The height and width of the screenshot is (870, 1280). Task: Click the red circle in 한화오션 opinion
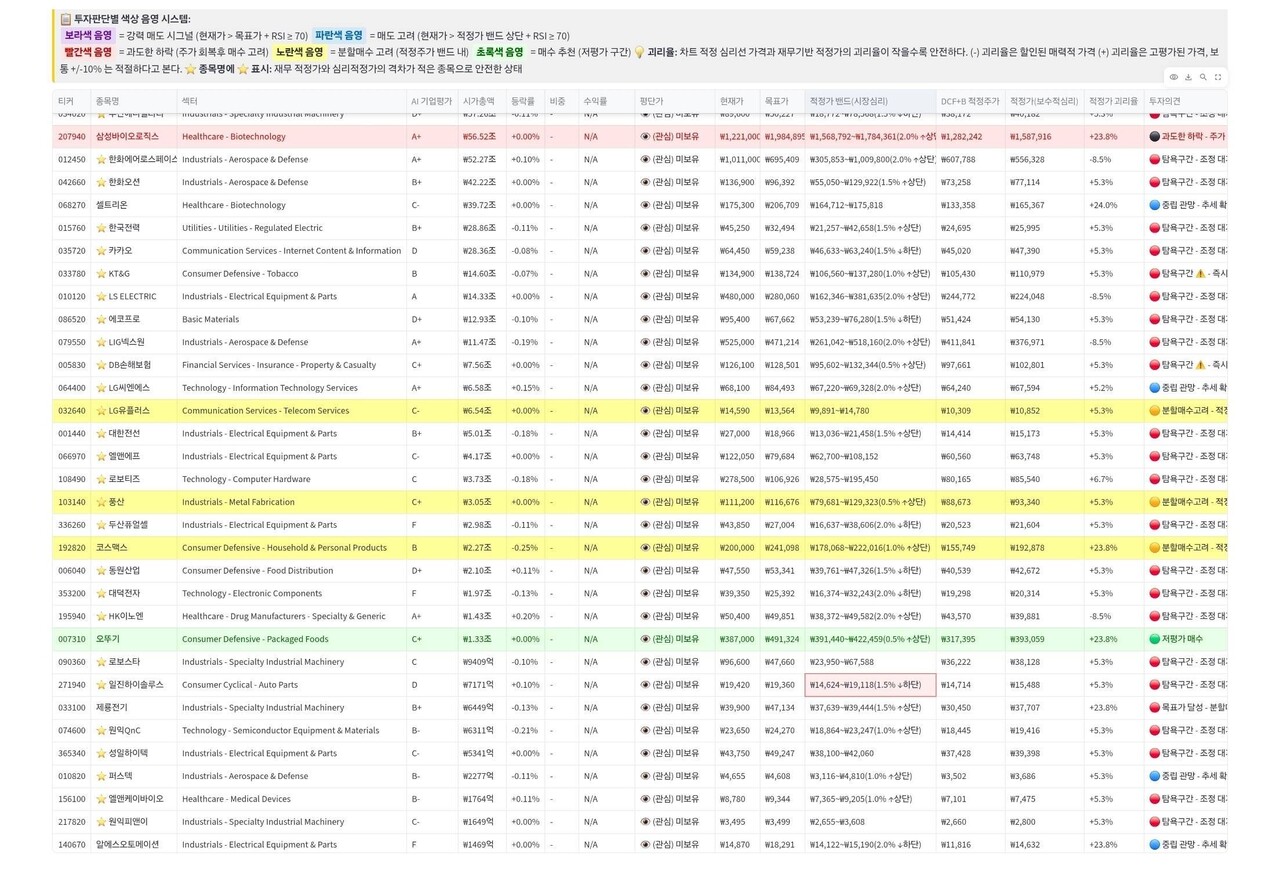[x=1154, y=183]
